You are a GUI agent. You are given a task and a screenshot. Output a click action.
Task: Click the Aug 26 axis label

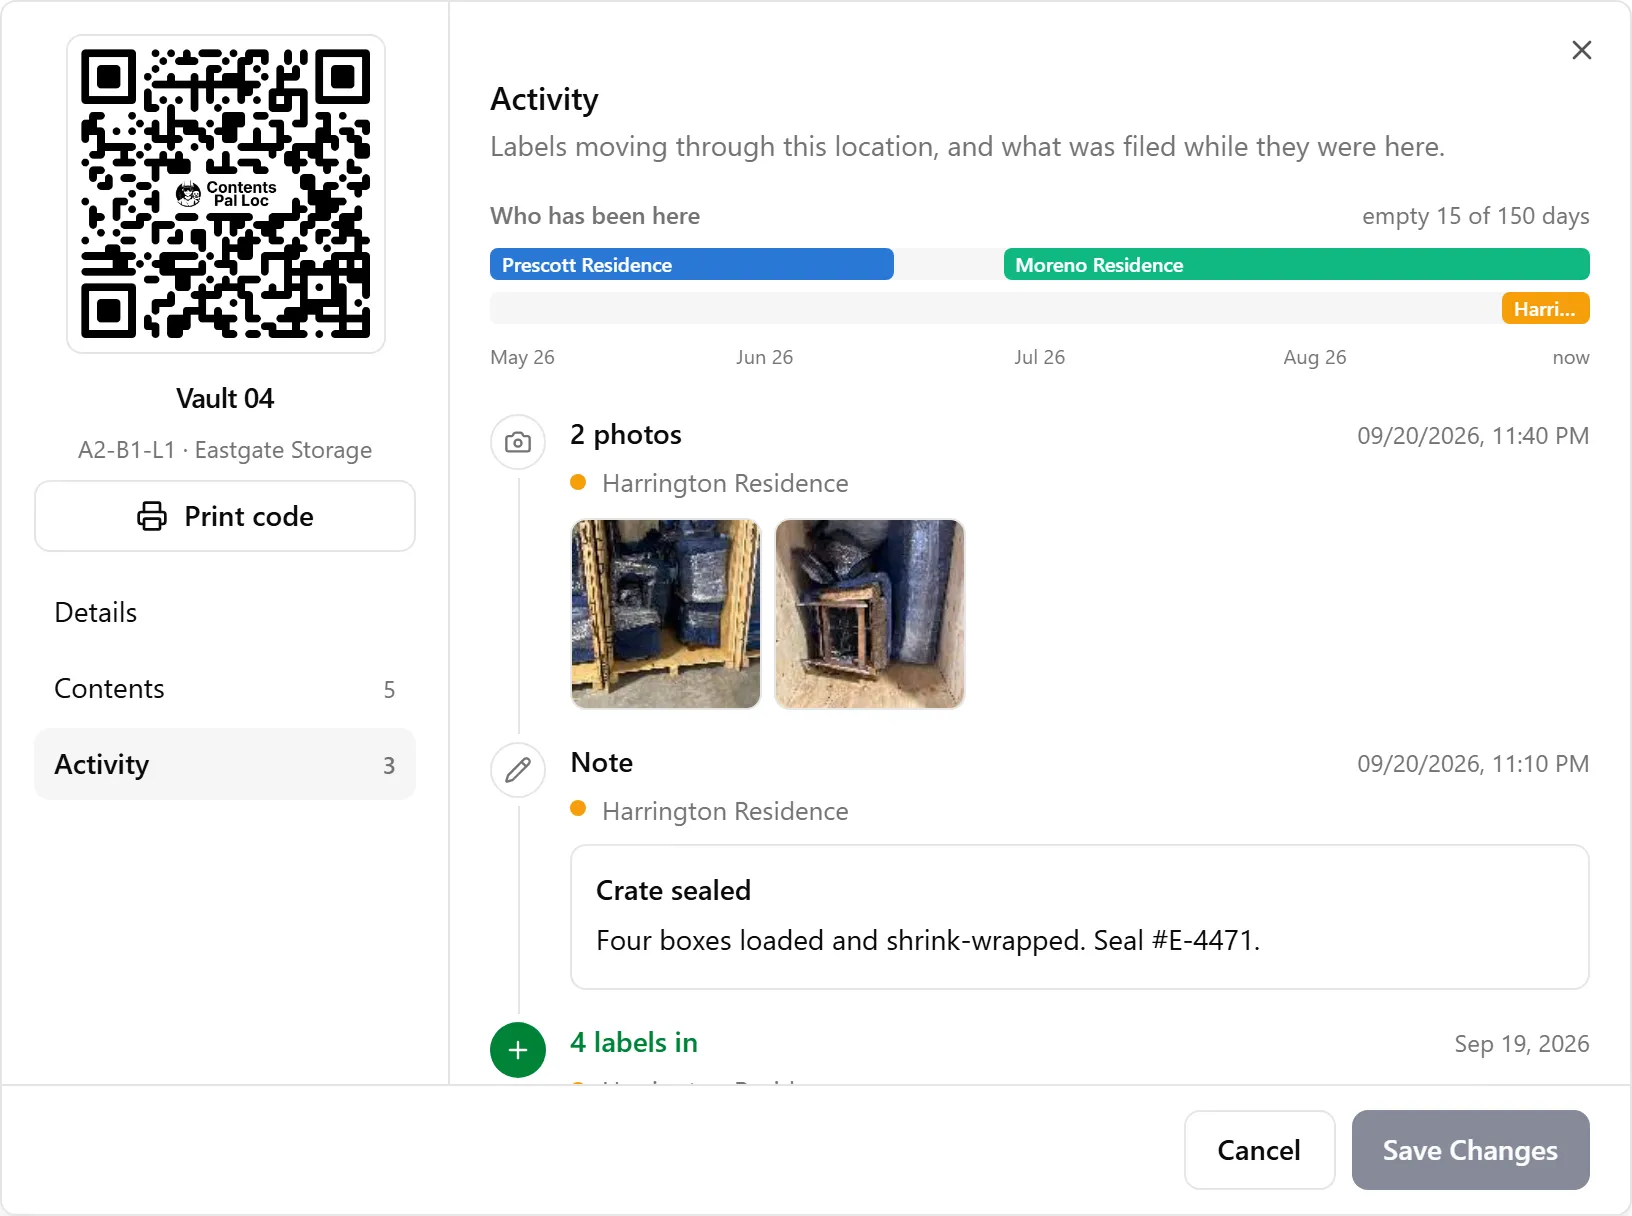point(1315,357)
